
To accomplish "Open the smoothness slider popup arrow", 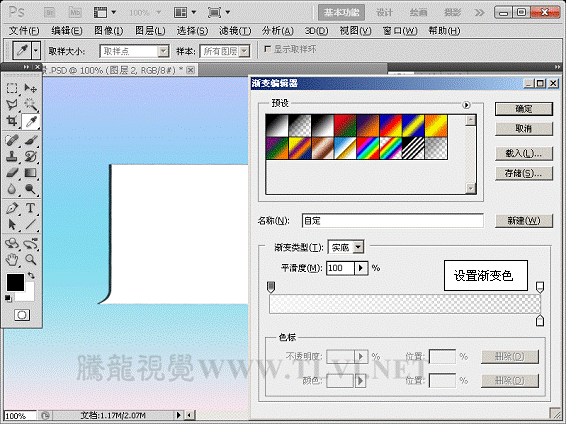I will [361, 268].
